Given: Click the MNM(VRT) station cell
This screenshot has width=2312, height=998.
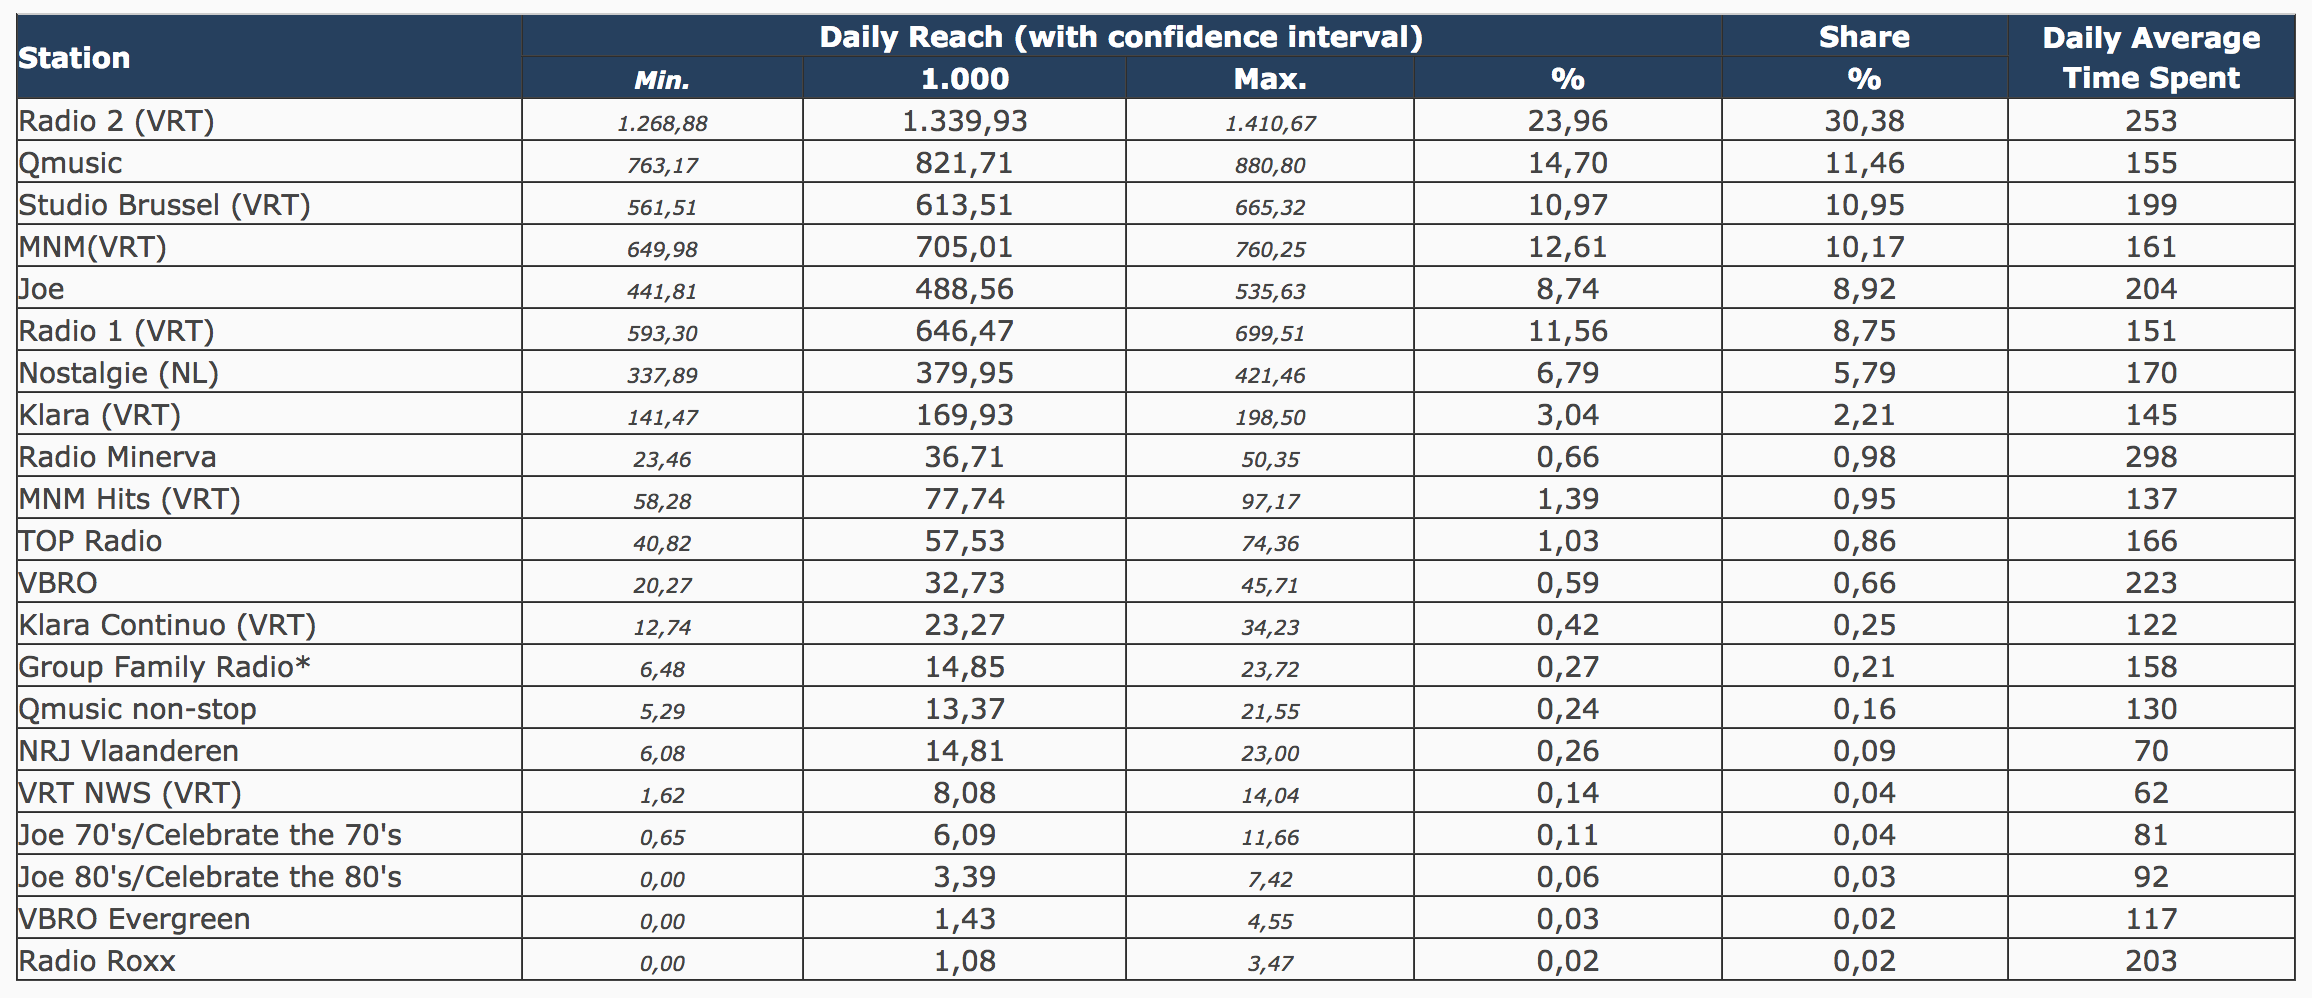Looking at the screenshot, I should coord(93,247).
